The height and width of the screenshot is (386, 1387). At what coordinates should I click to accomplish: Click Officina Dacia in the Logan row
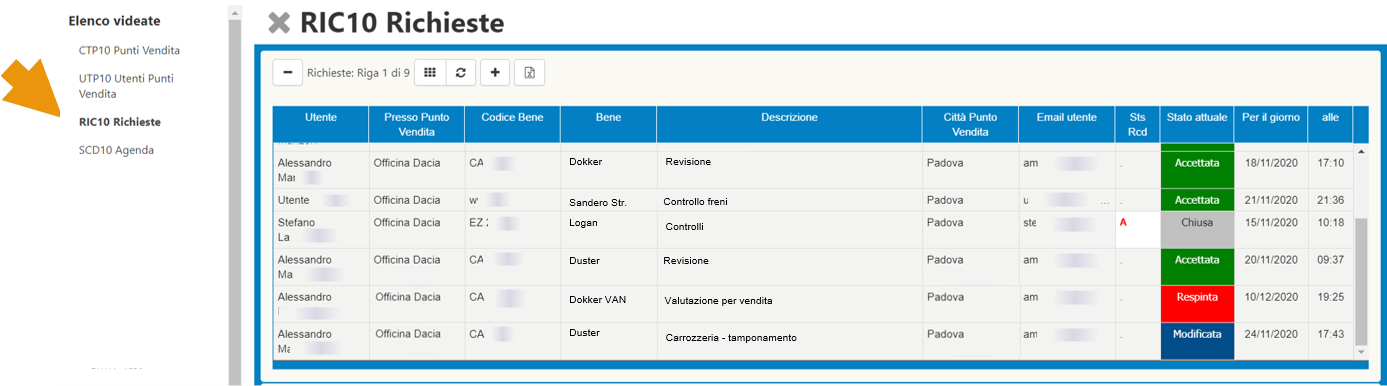coord(407,223)
